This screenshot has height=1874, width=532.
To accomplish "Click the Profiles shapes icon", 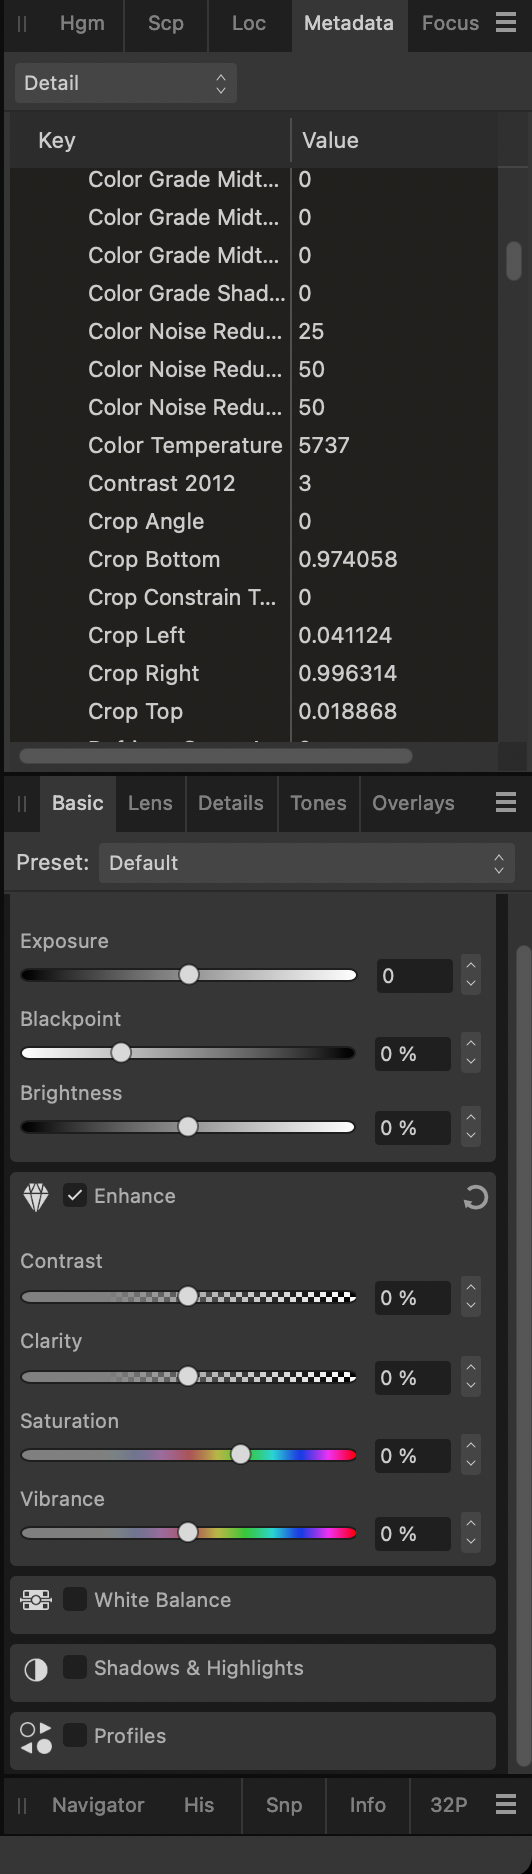I will (x=36, y=1737).
